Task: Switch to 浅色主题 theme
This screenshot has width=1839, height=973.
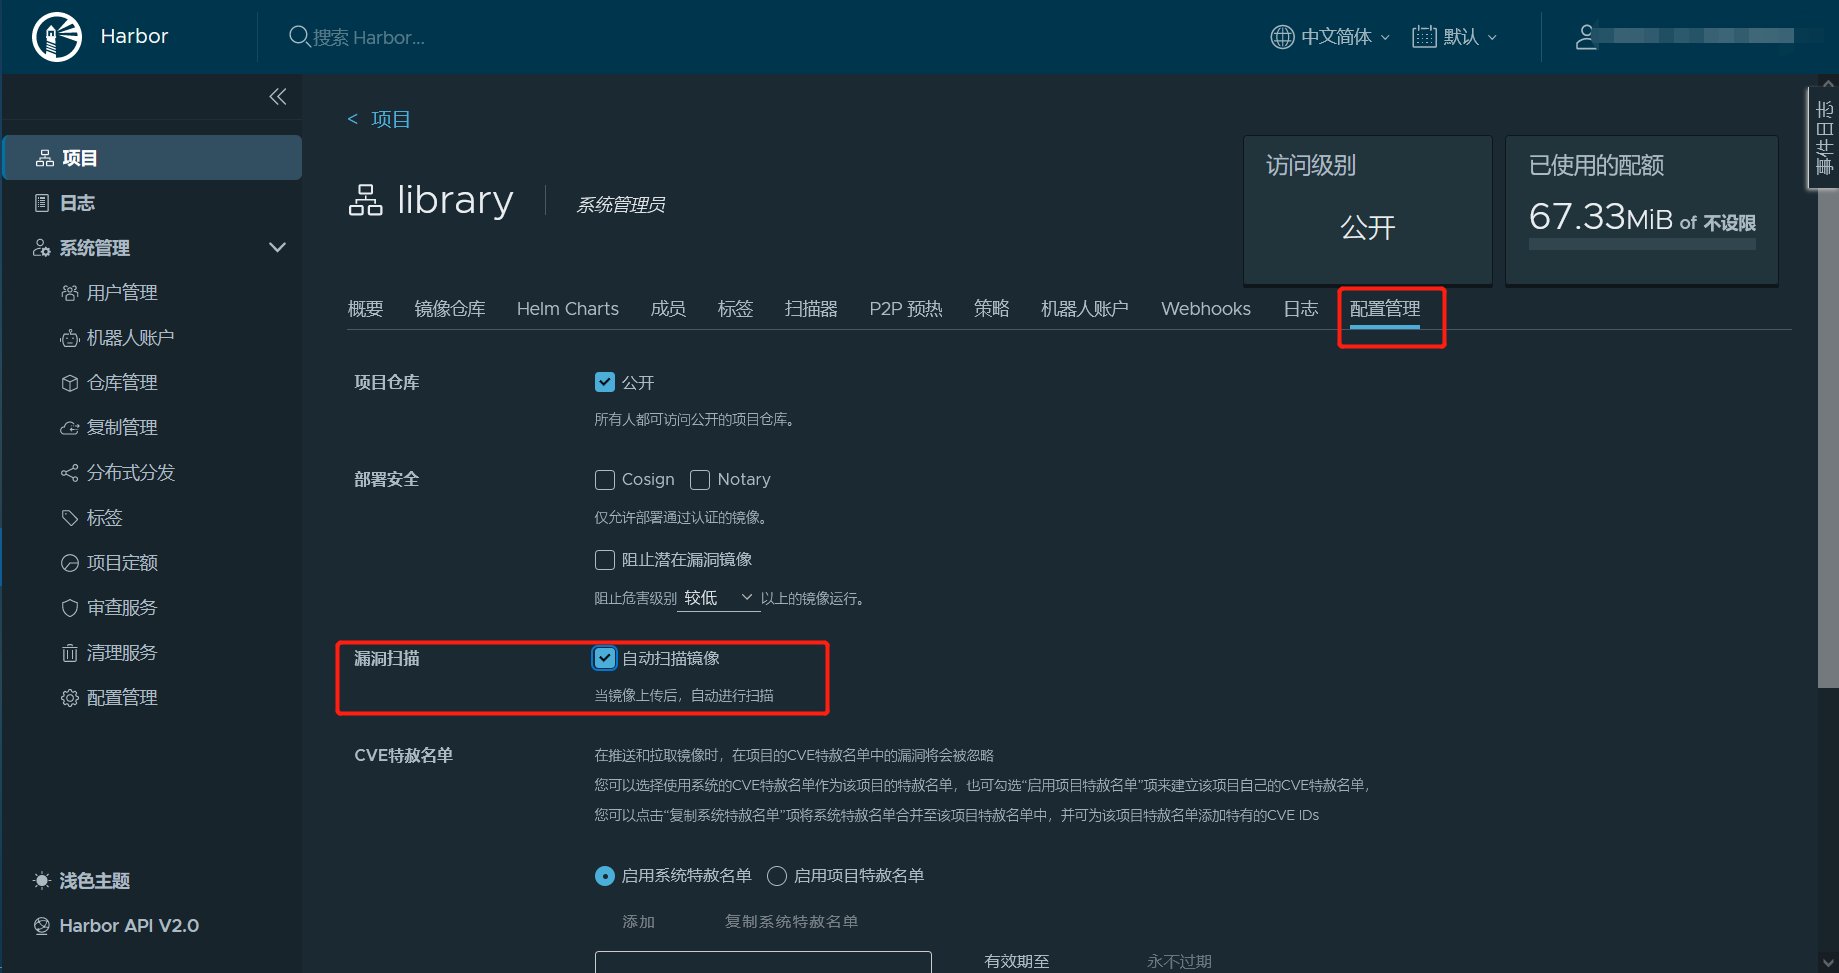Action: pos(95,881)
